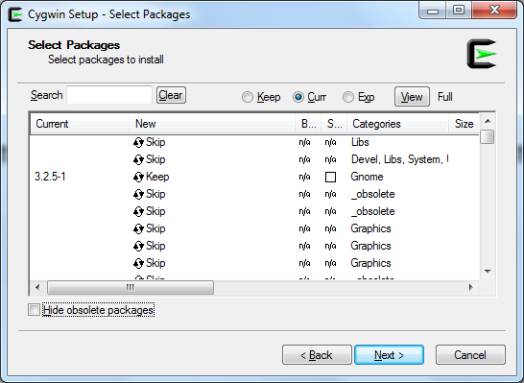
Task: Sort by the Current column header
Action: click(x=80, y=124)
